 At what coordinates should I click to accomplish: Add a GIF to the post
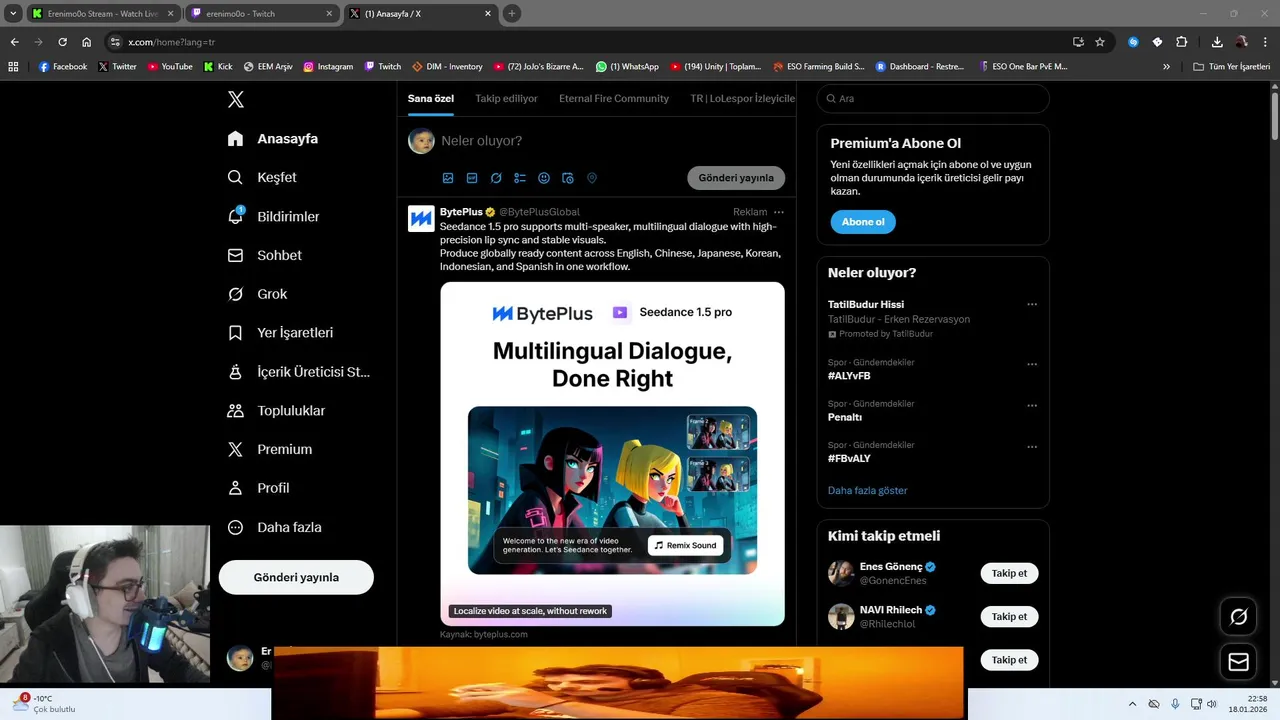[x=472, y=178]
